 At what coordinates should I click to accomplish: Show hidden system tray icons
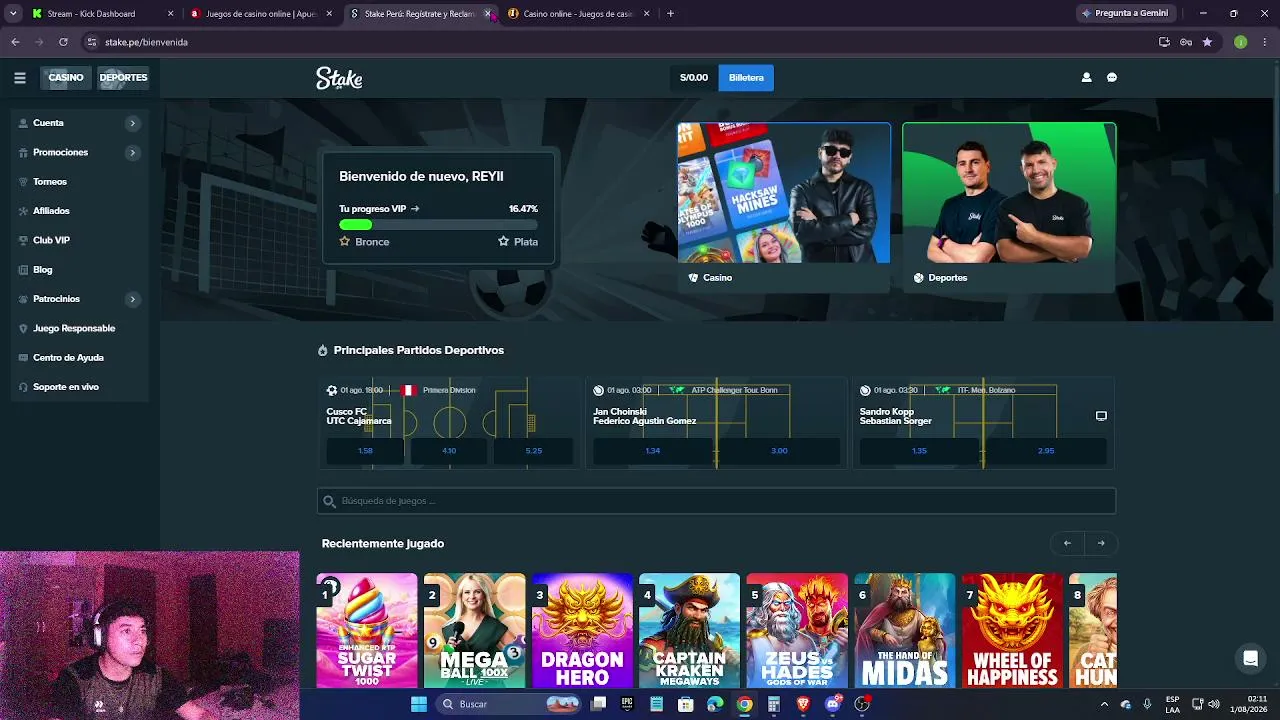1104,704
